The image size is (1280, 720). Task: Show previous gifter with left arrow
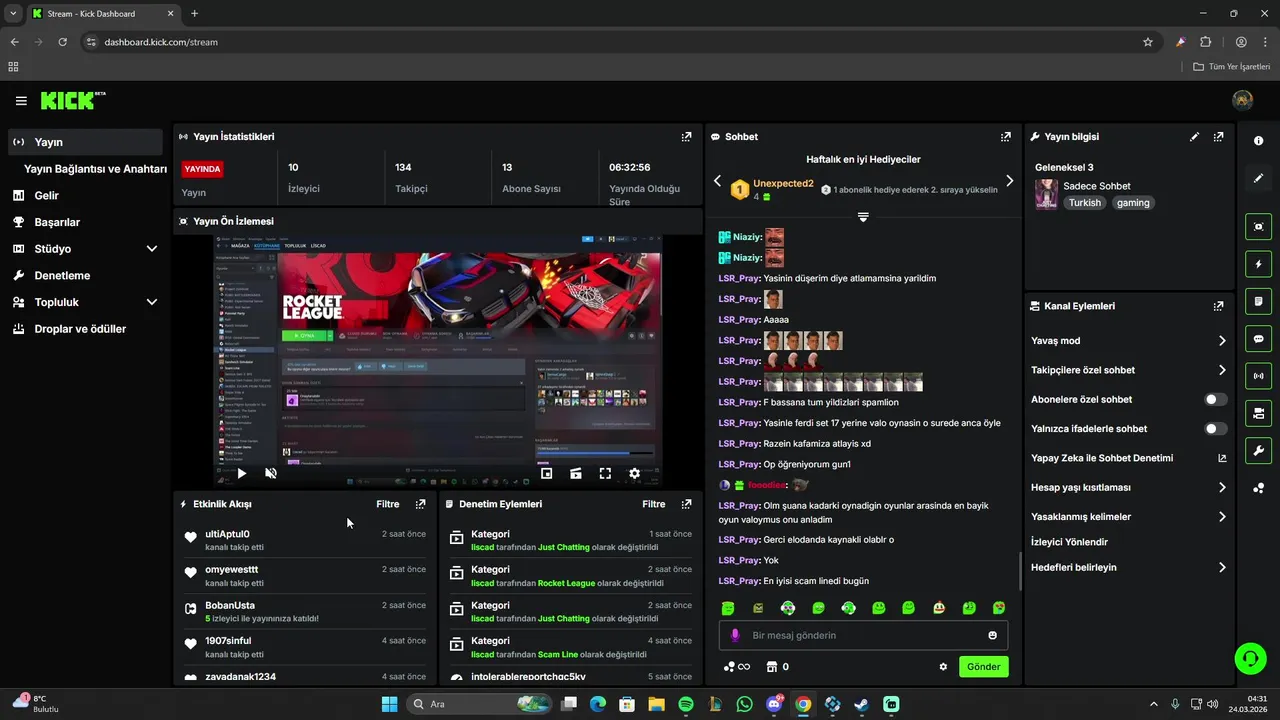pyautogui.click(x=717, y=181)
